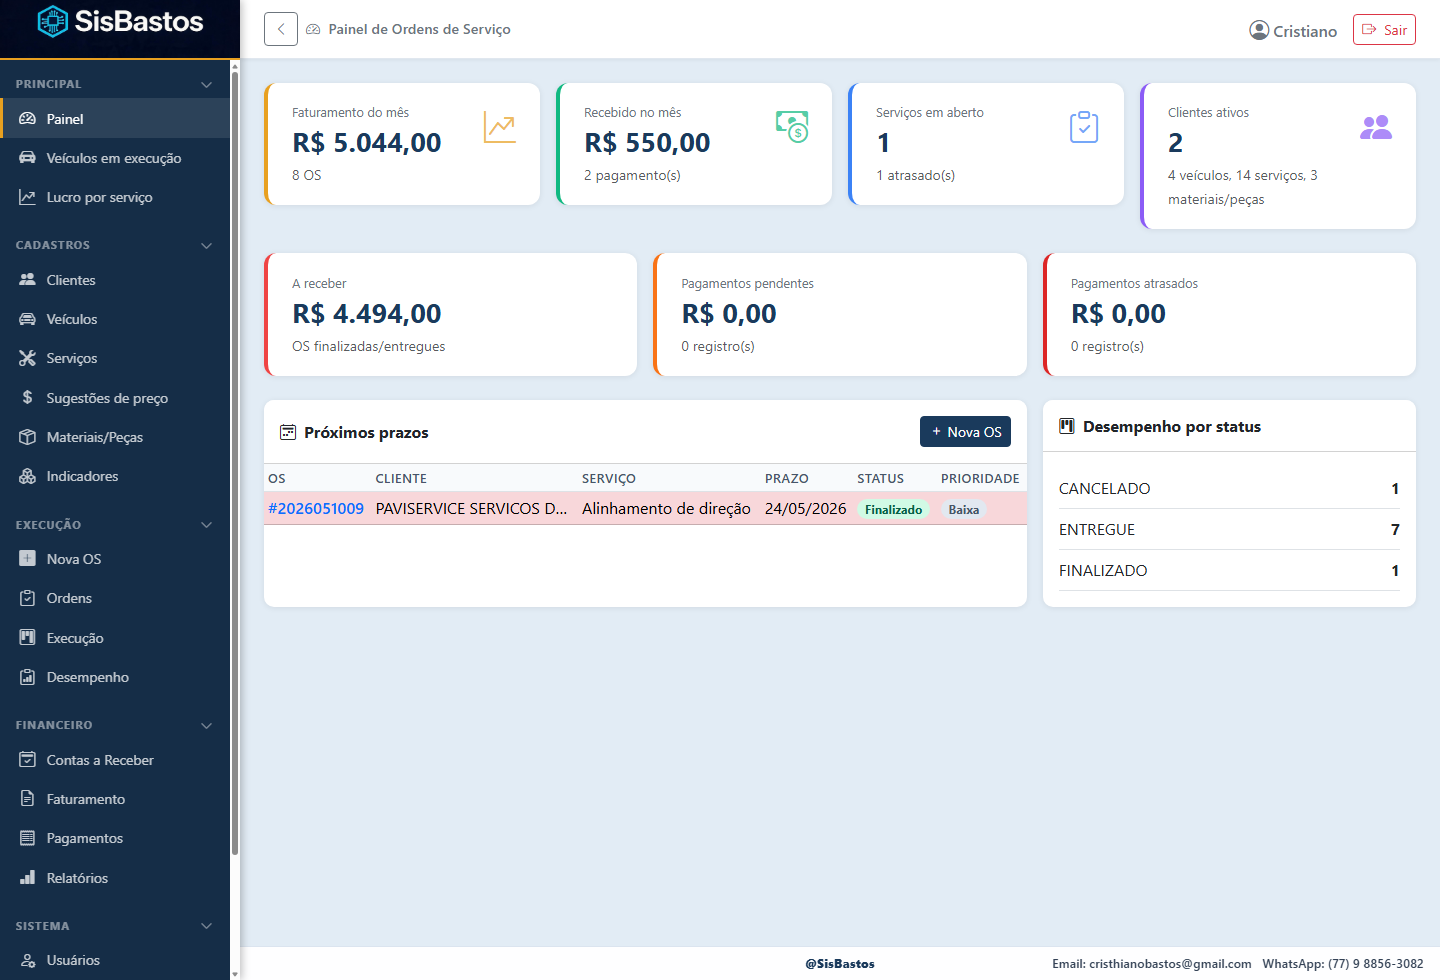1440x980 pixels.
Task: Click the money icon in Recebido no mês card
Action: click(792, 127)
